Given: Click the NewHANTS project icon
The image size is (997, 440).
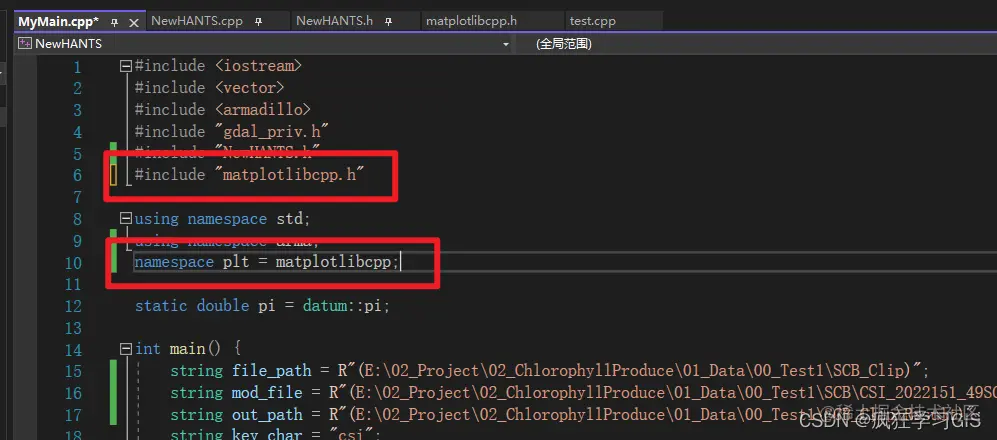Looking at the screenshot, I should (x=25, y=44).
